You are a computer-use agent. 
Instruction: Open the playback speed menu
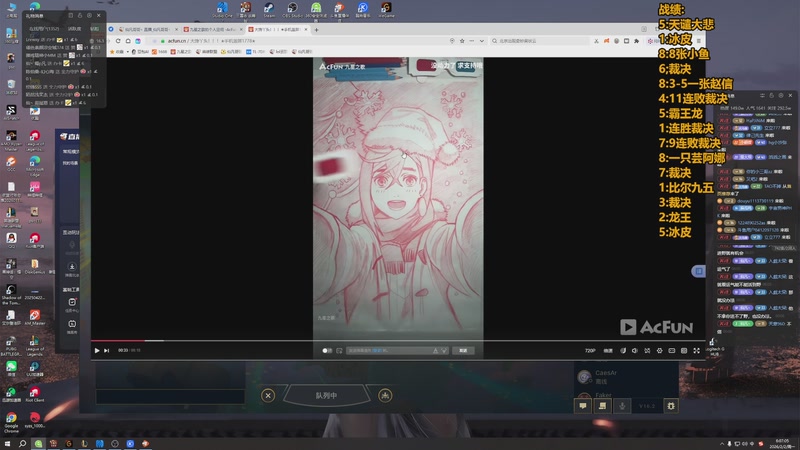(x=608, y=351)
